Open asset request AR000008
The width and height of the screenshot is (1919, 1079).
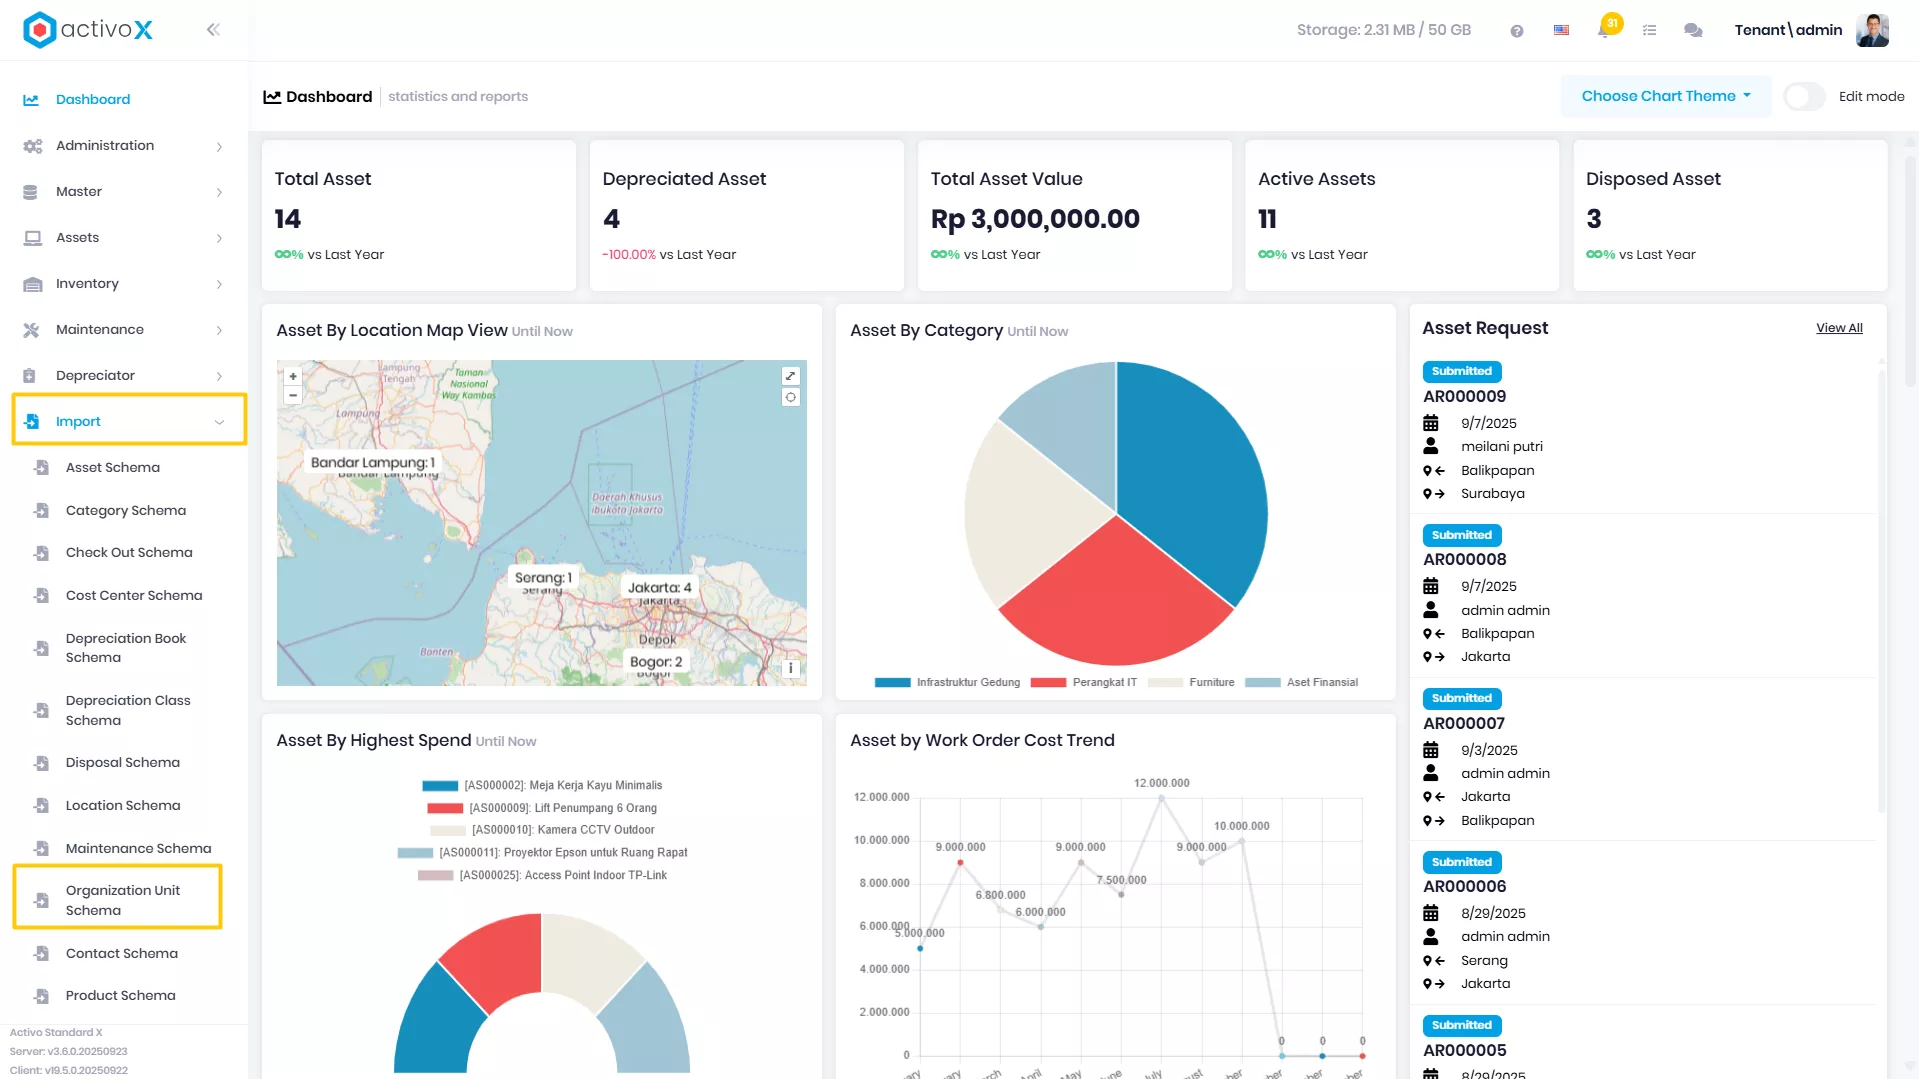point(1464,560)
